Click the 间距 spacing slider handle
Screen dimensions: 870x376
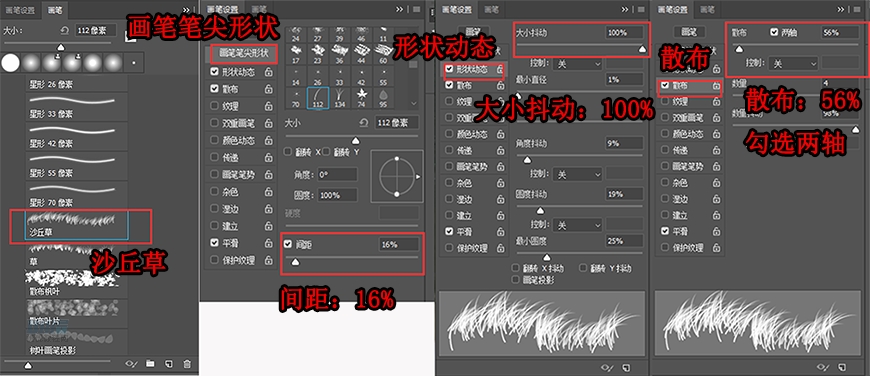coord(295,262)
